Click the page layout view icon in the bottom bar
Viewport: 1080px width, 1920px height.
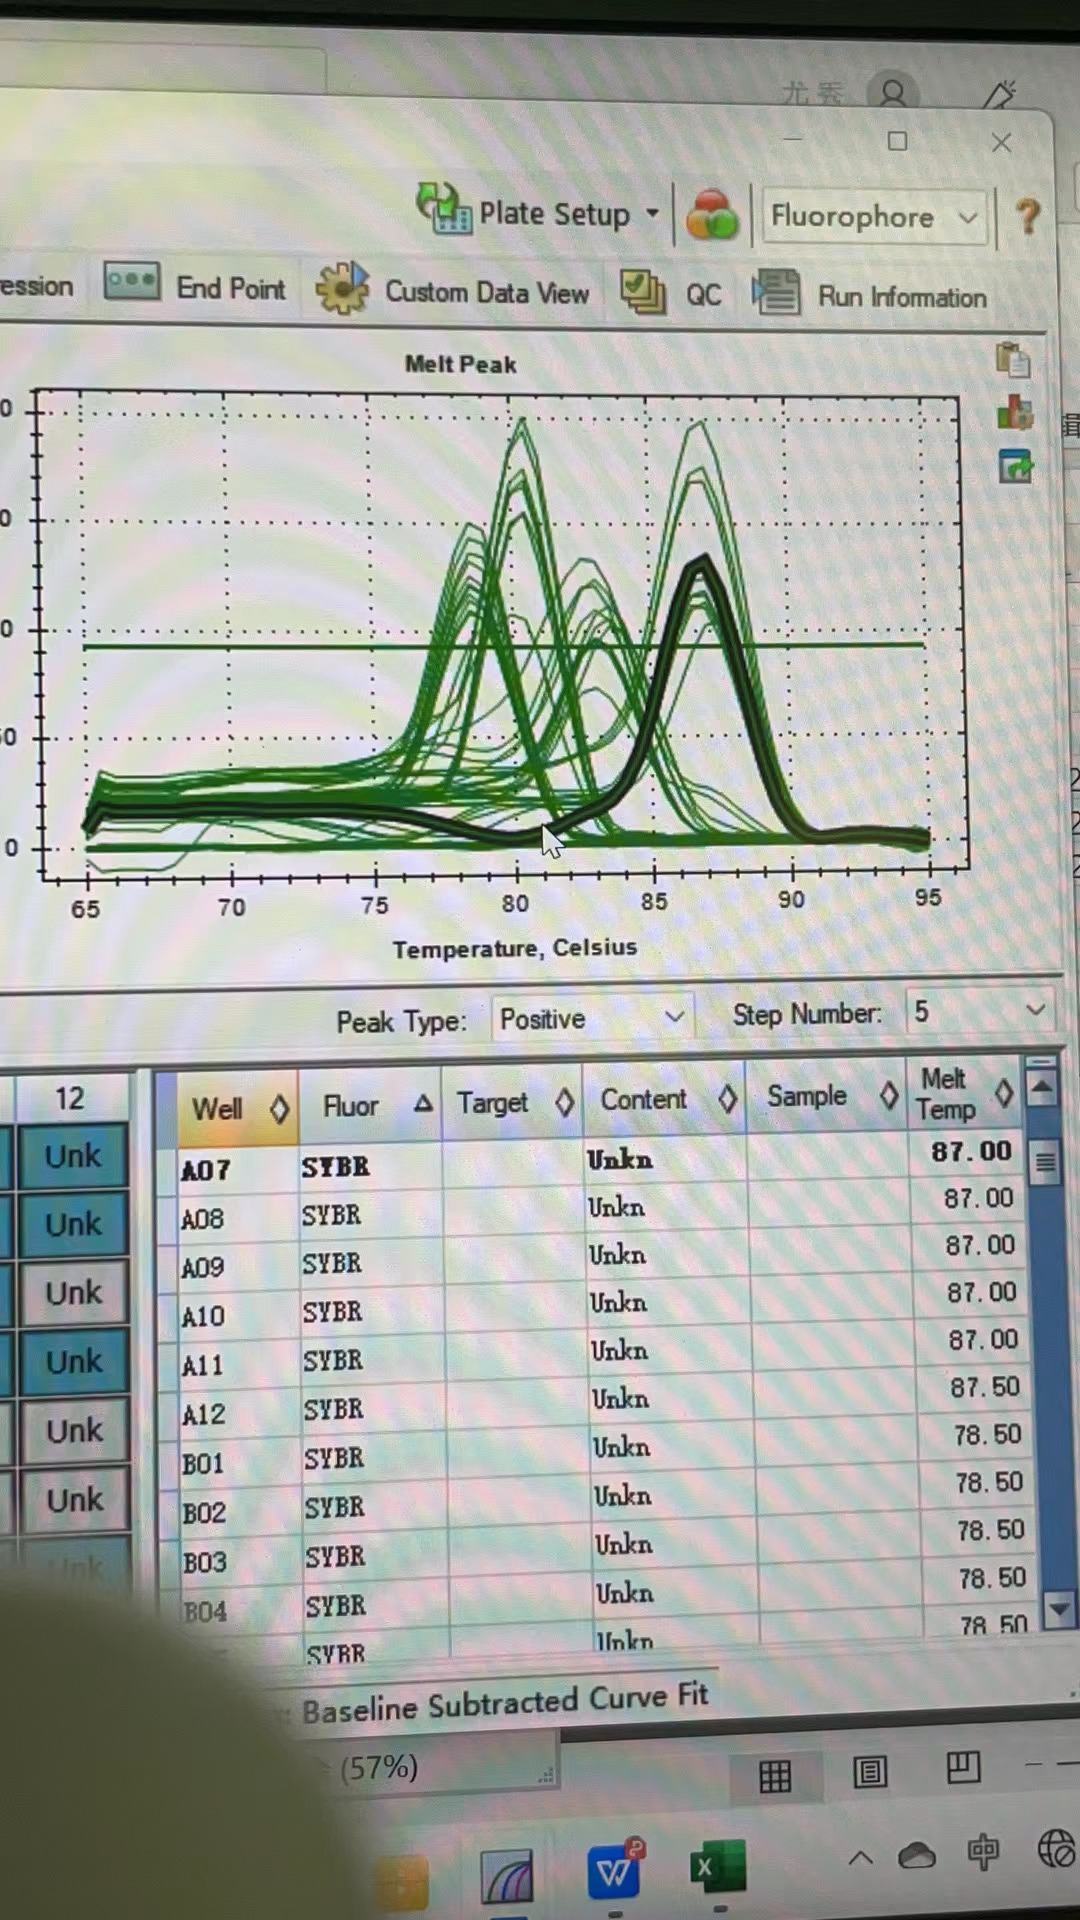[x=870, y=1772]
